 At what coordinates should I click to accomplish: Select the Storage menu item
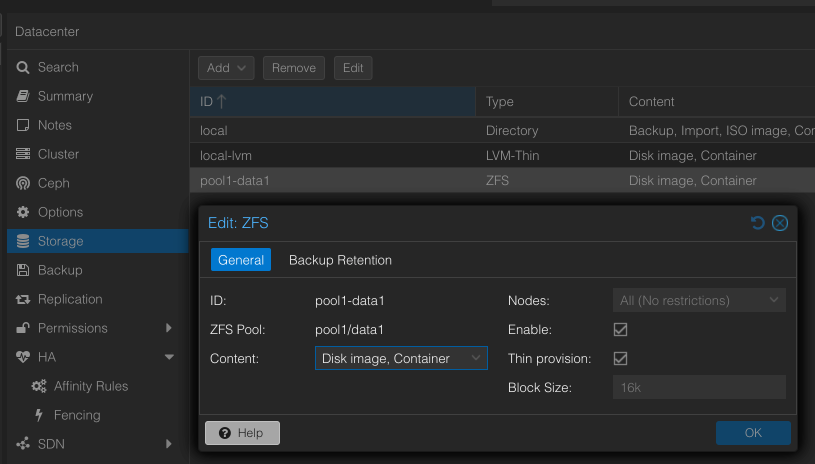(98, 241)
